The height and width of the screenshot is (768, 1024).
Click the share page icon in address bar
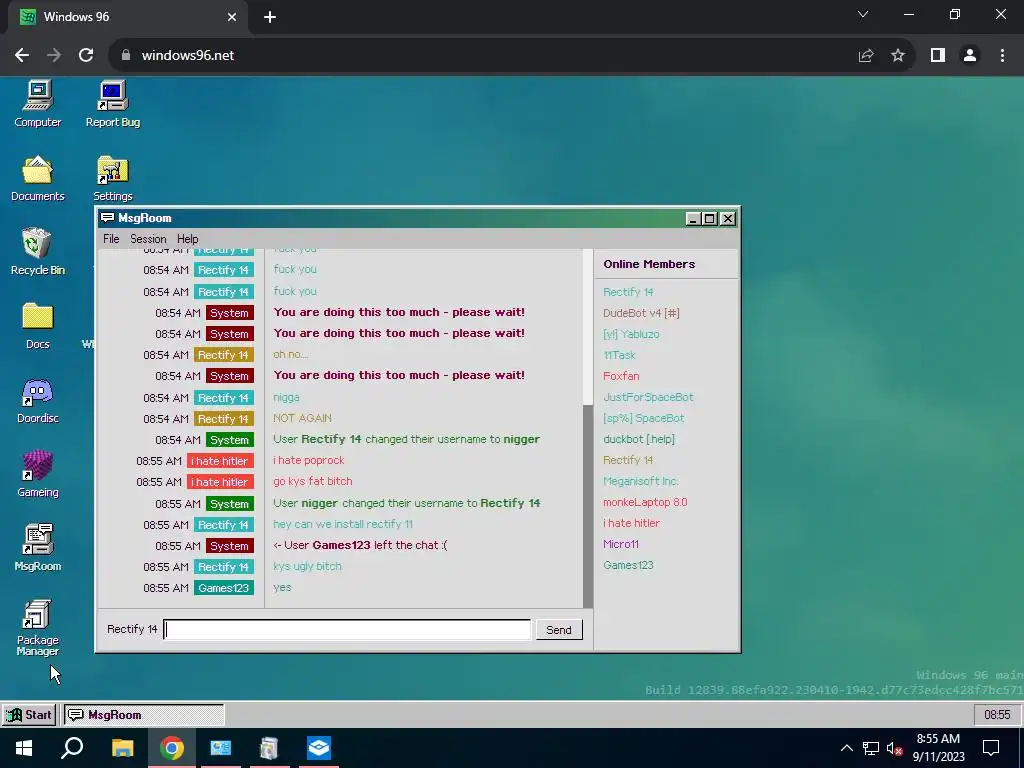click(866, 56)
